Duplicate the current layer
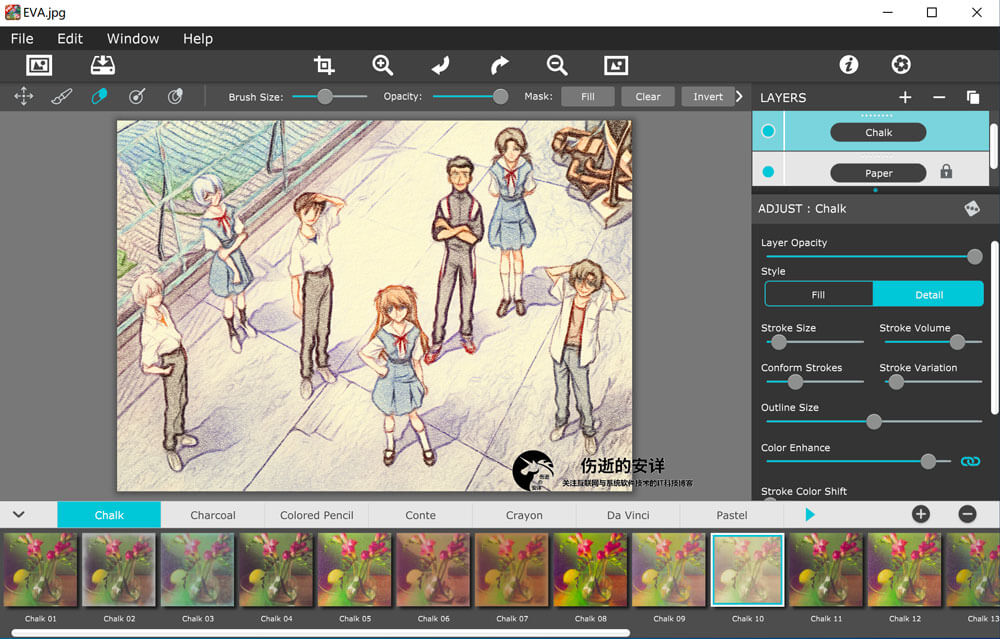 point(973,97)
